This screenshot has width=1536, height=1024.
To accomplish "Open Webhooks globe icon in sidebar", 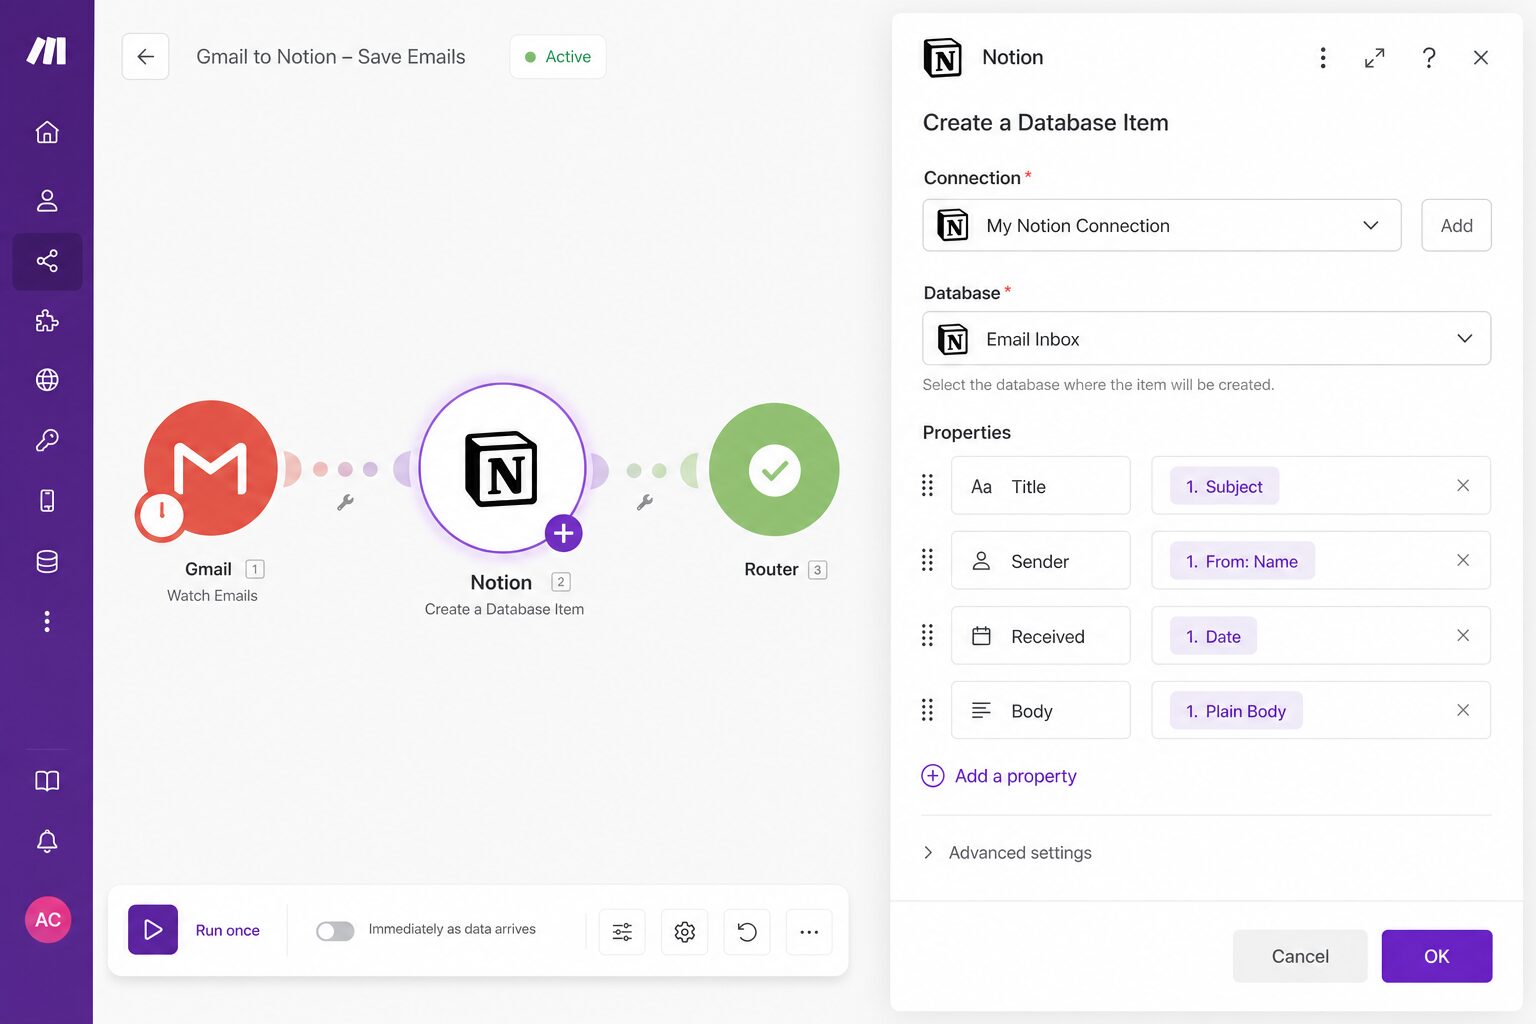I will click(x=47, y=380).
